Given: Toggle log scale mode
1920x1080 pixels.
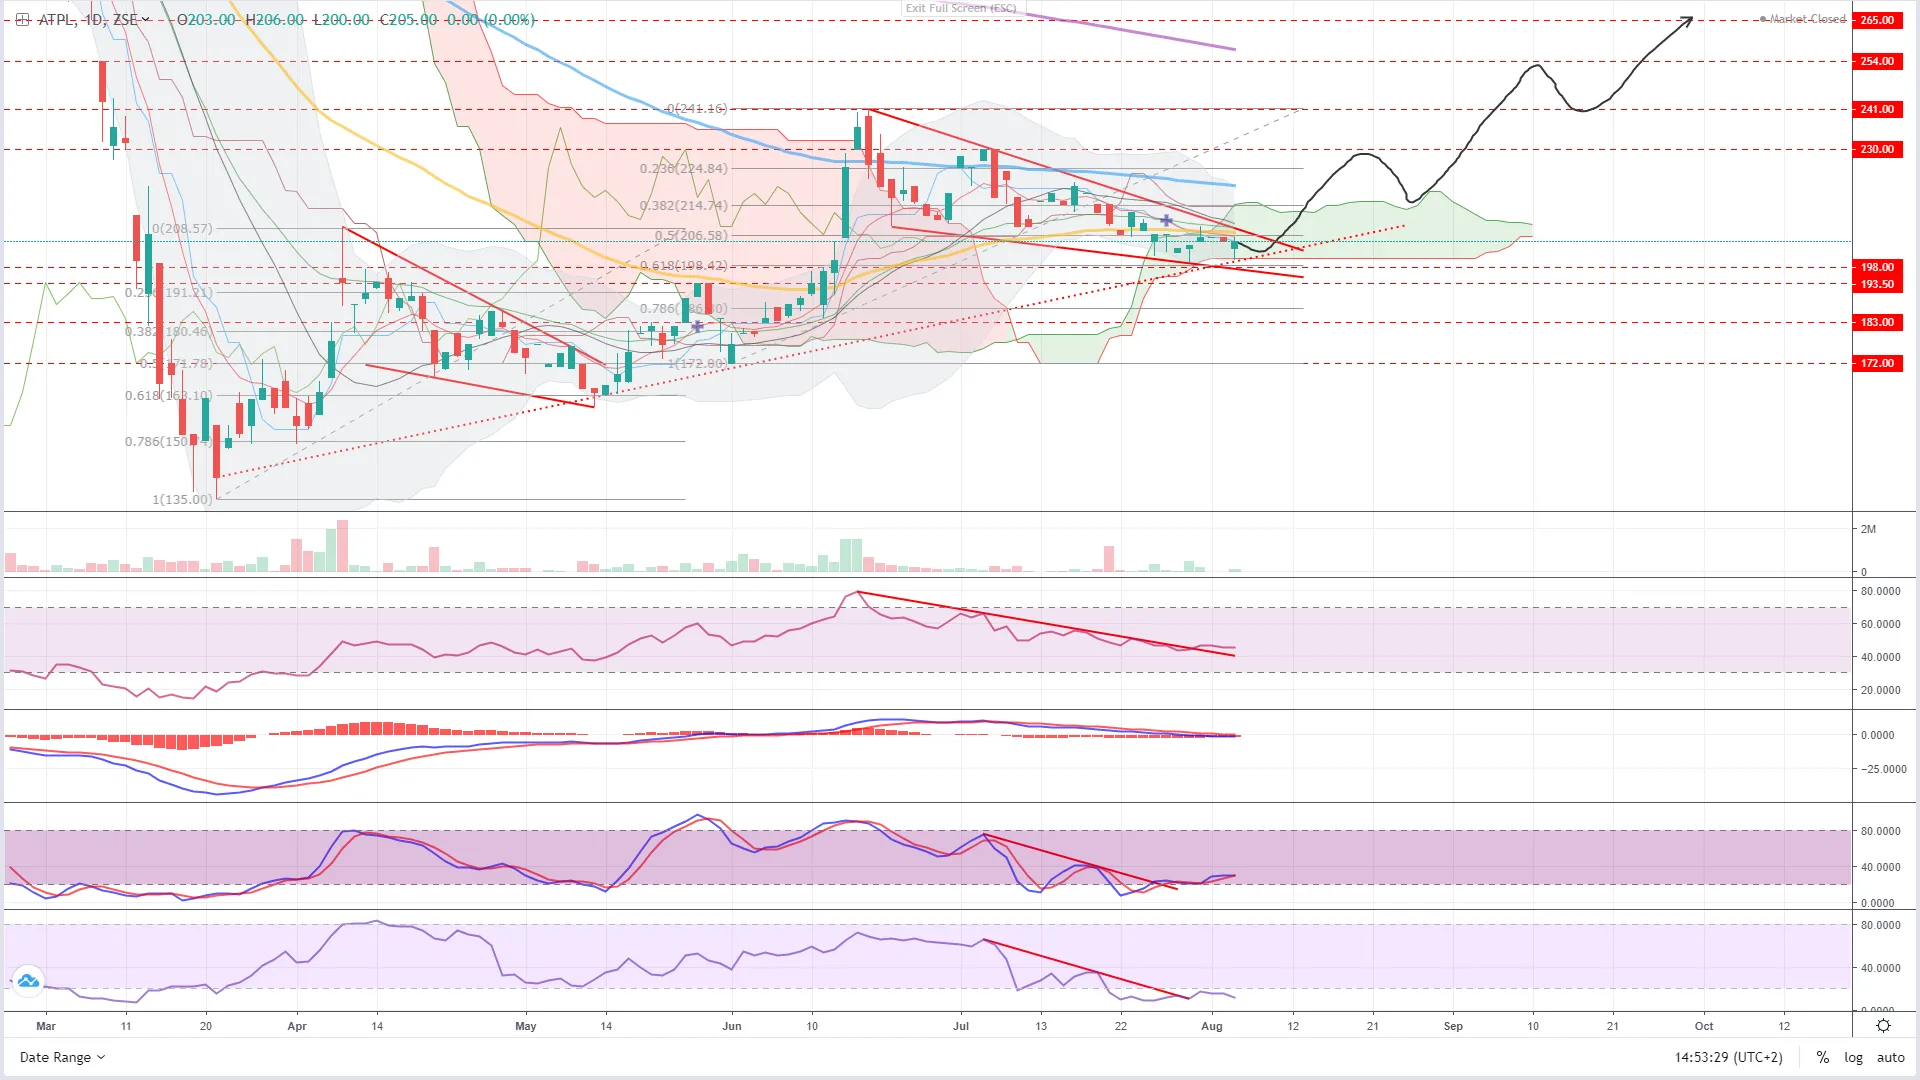Looking at the screenshot, I should (x=1853, y=1057).
